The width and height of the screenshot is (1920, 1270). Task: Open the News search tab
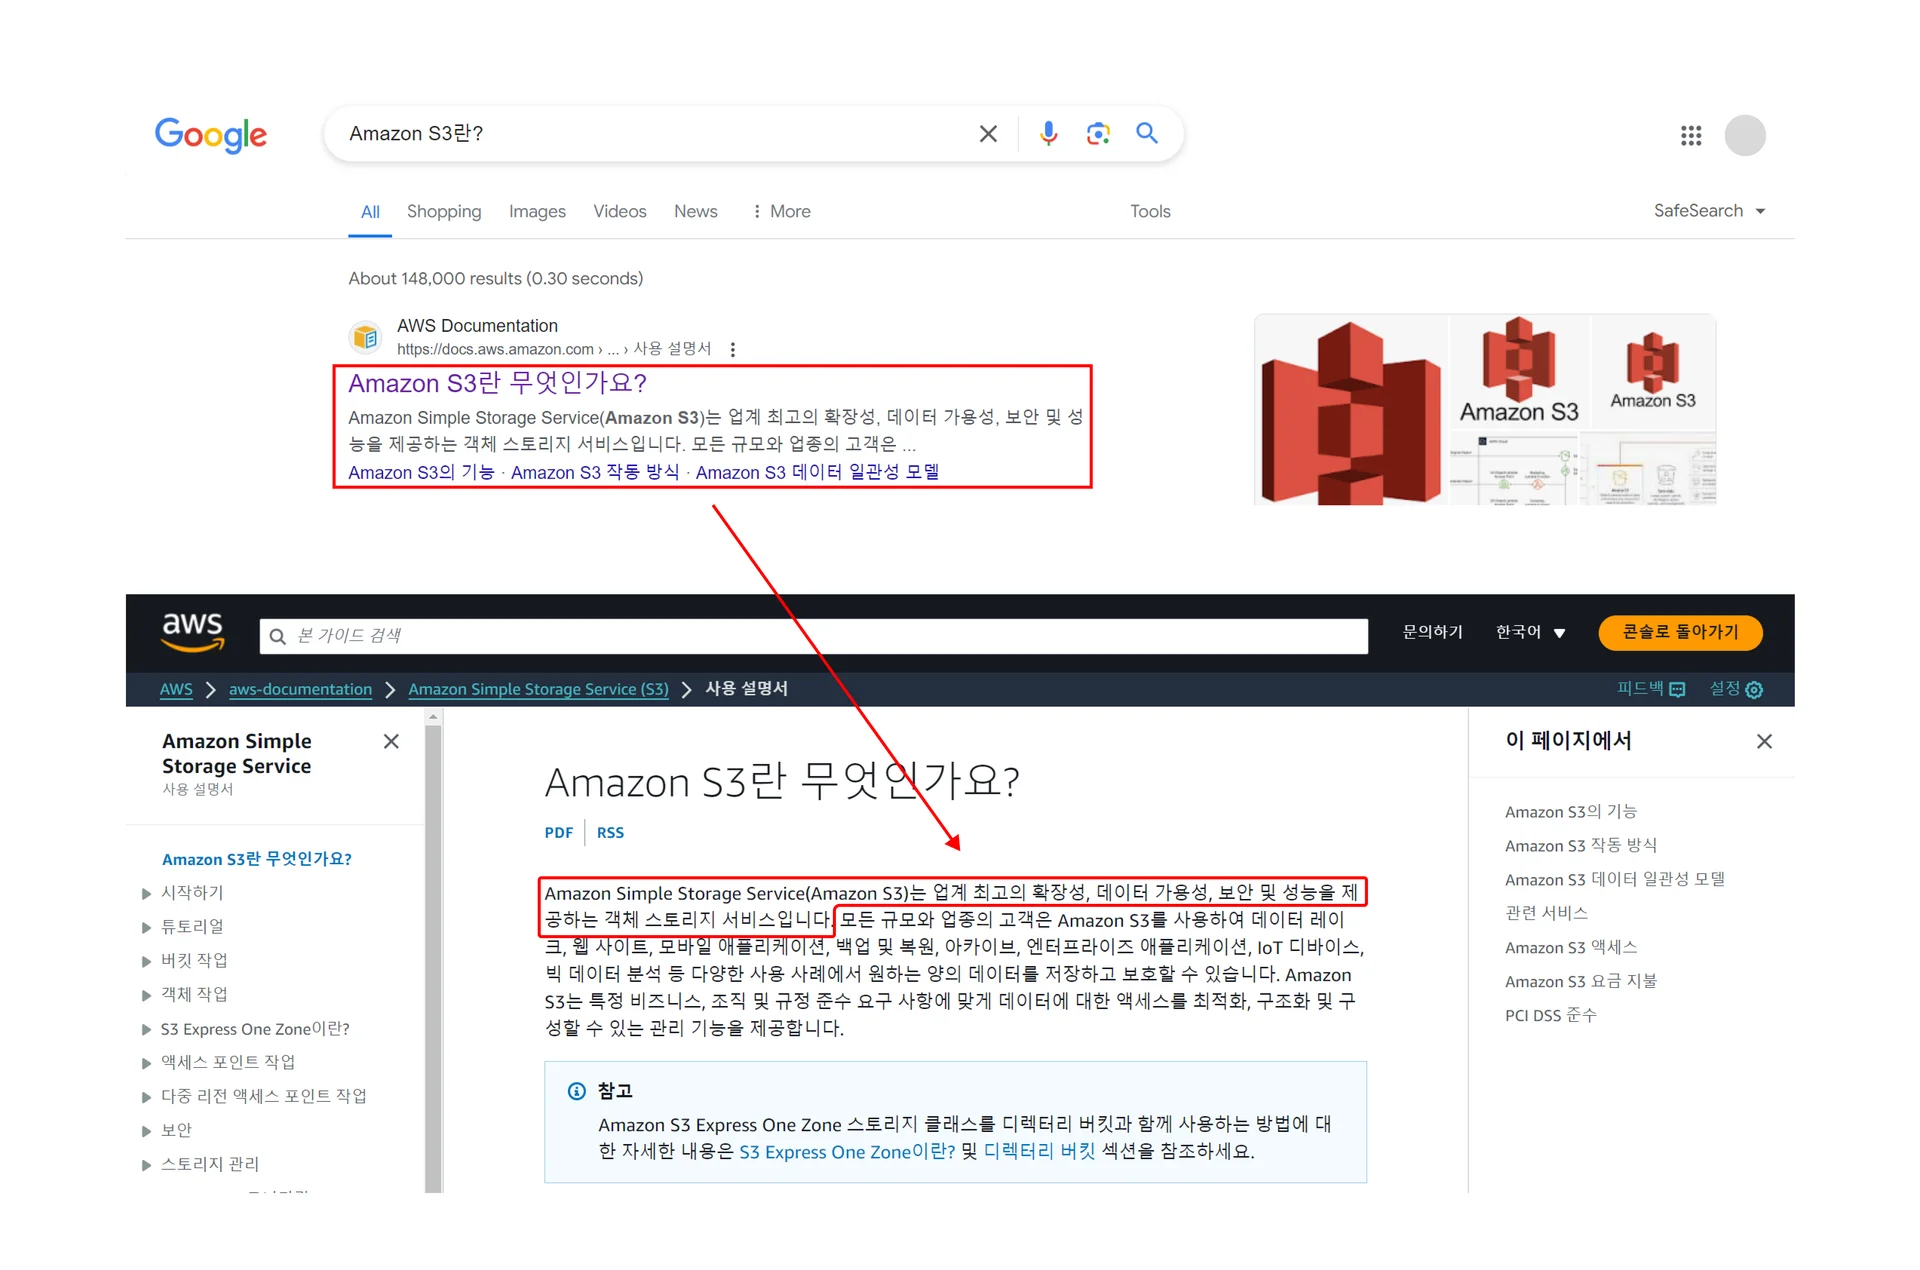pos(695,211)
